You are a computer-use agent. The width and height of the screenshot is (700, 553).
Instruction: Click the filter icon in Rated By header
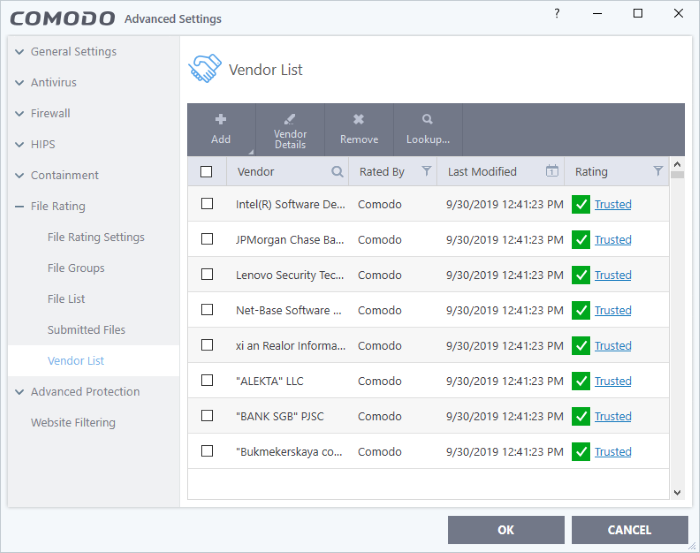coord(426,171)
